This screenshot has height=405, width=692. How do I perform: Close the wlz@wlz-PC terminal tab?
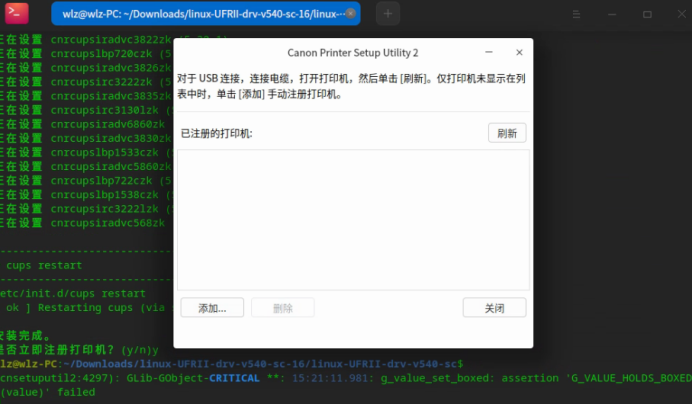[x=350, y=14]
